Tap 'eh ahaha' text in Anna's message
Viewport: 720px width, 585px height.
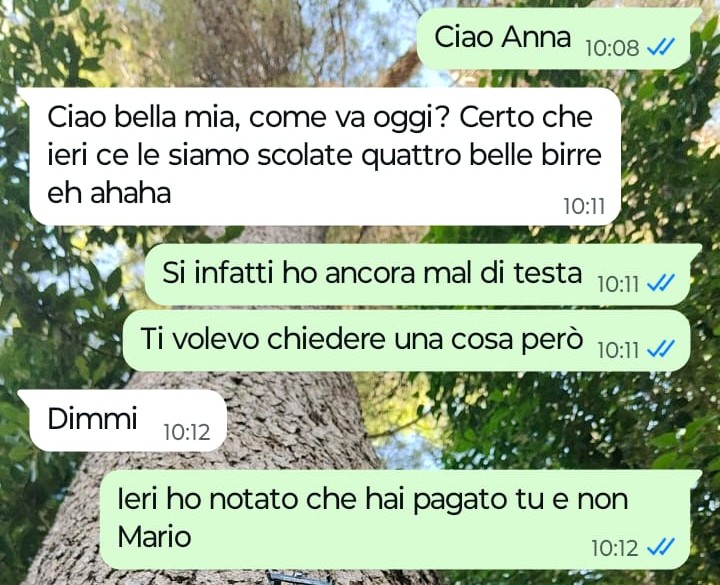(109, 192)
